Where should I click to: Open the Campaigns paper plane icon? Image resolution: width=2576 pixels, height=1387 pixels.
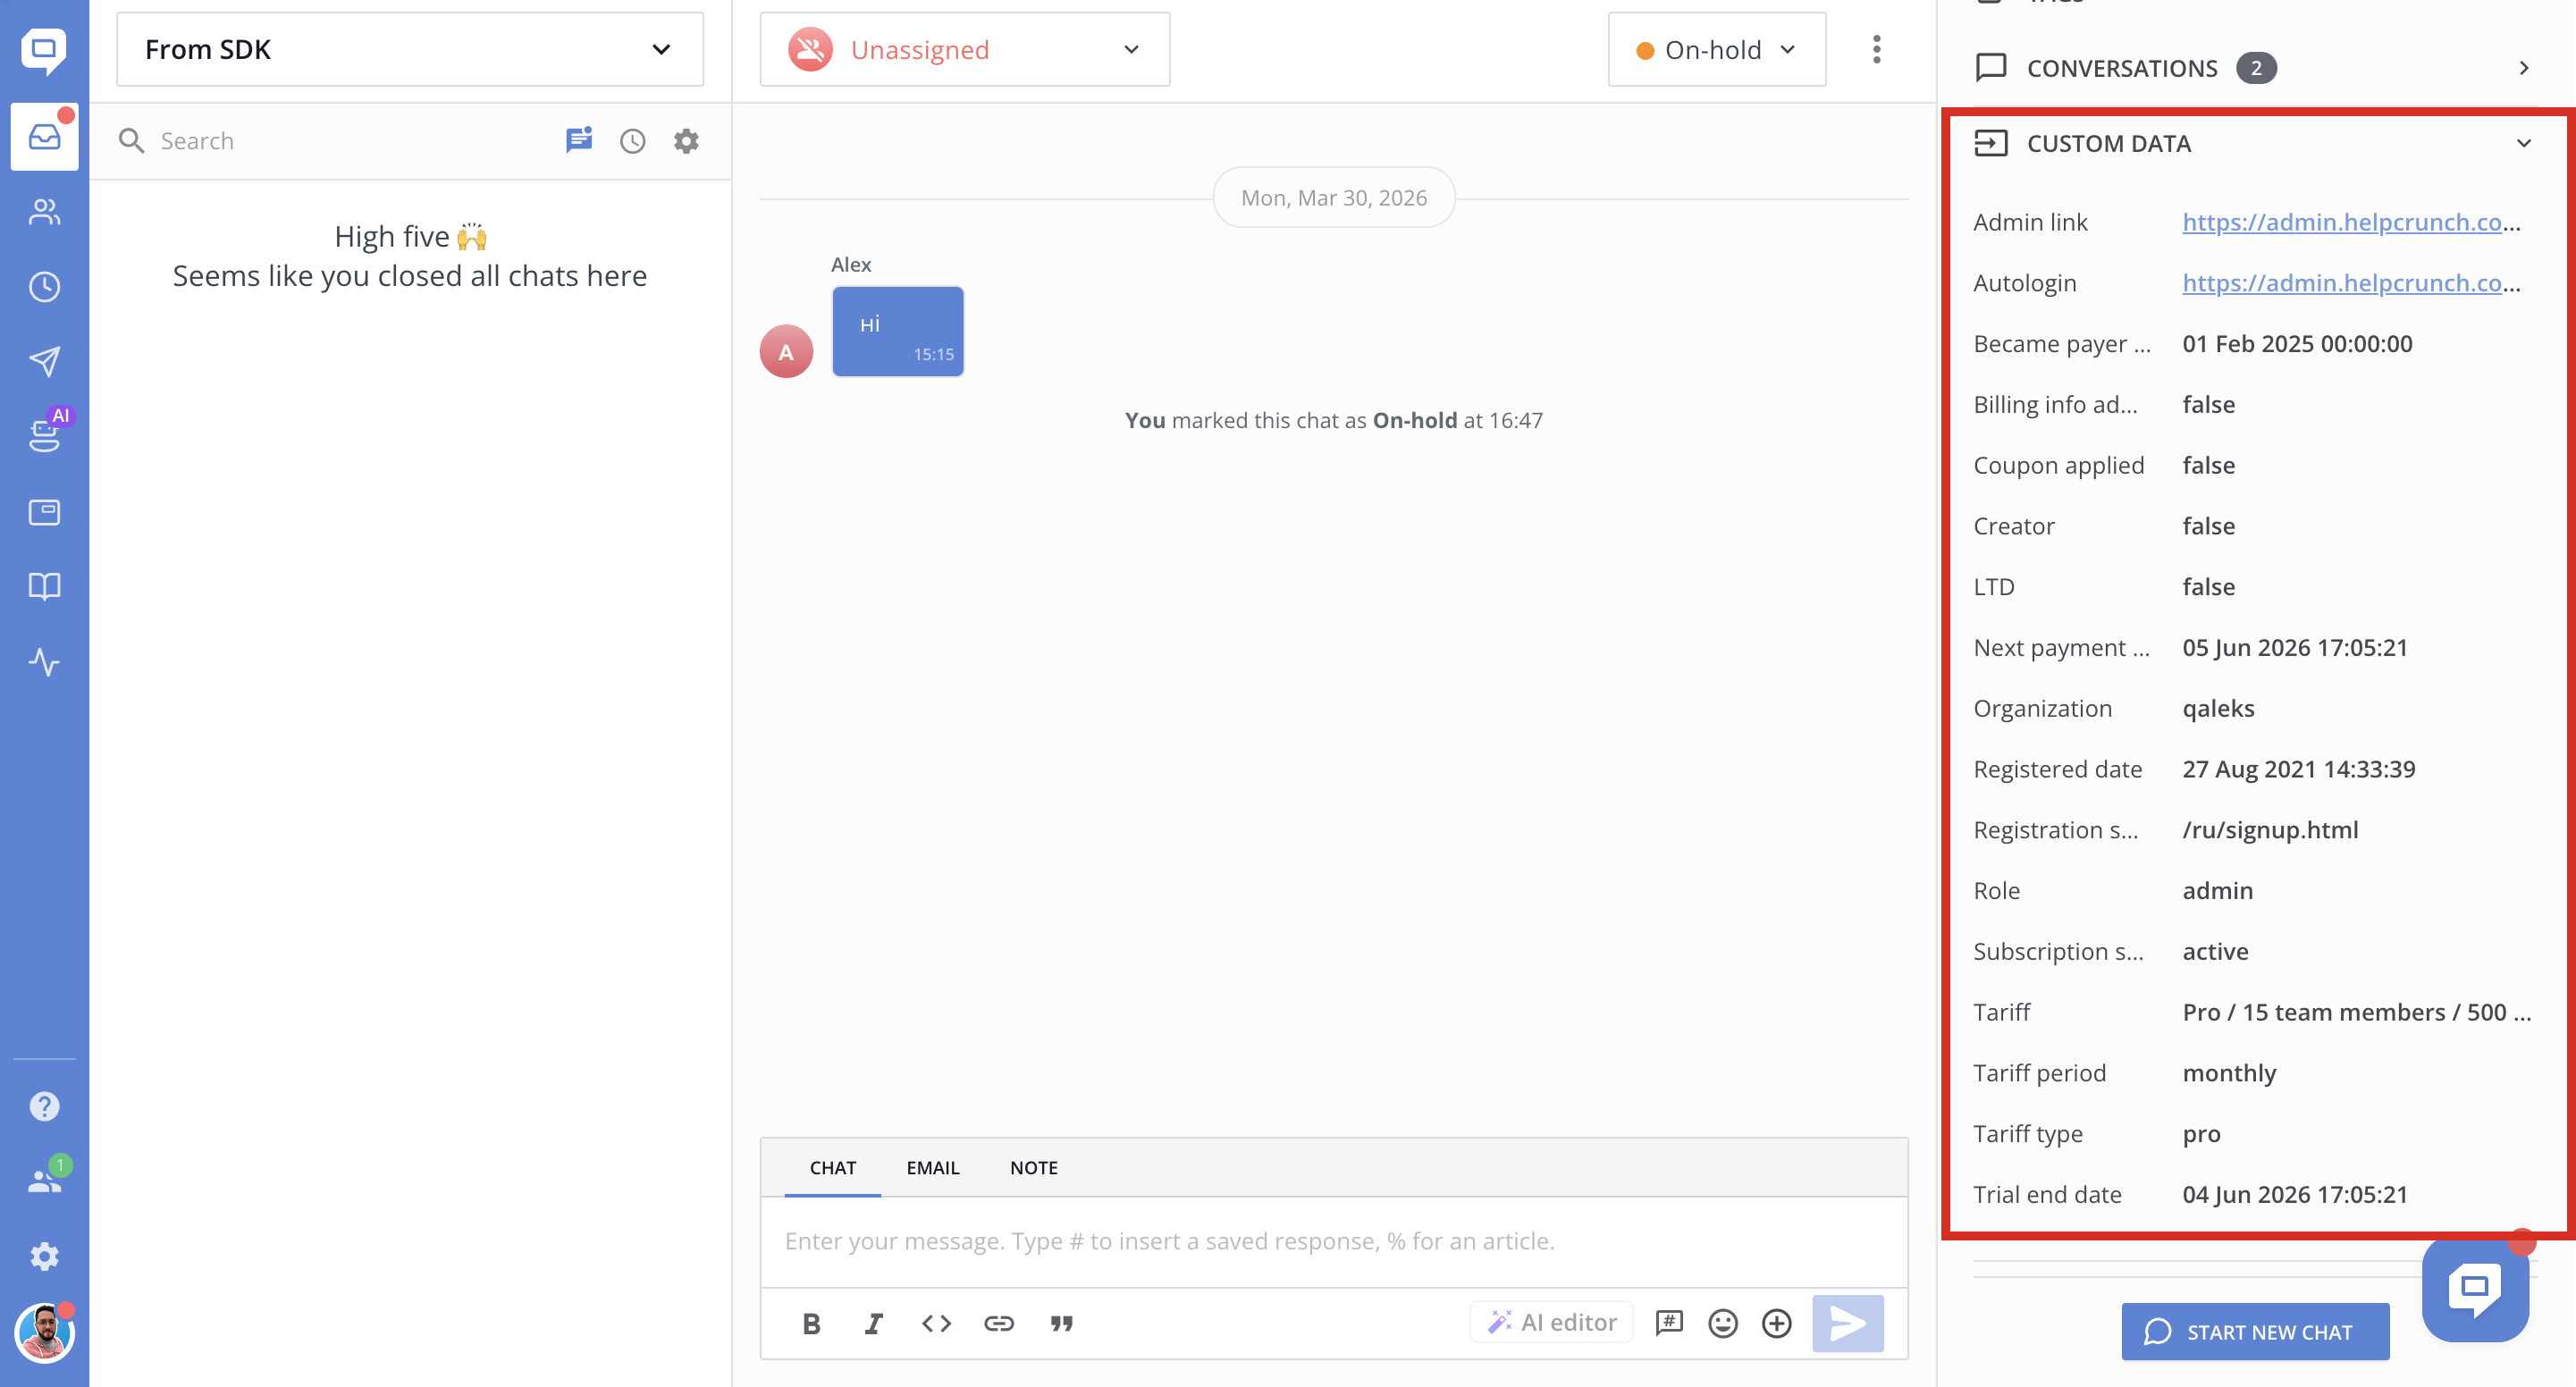tap(44, 361)
